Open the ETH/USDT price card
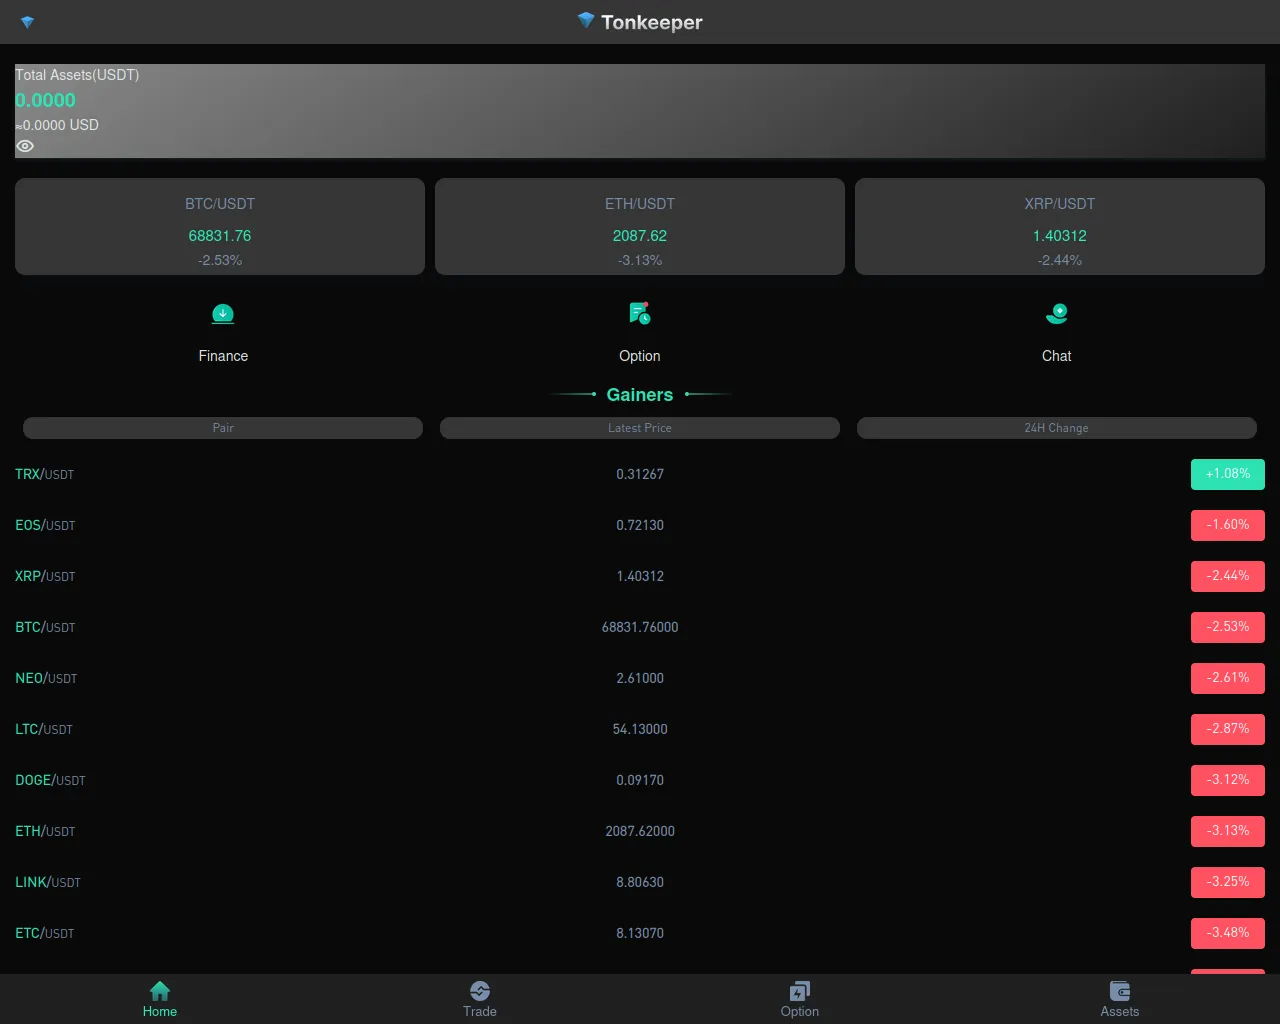Image resolution: width=1280 pixels, height=1024 pixels. [640, 227]
